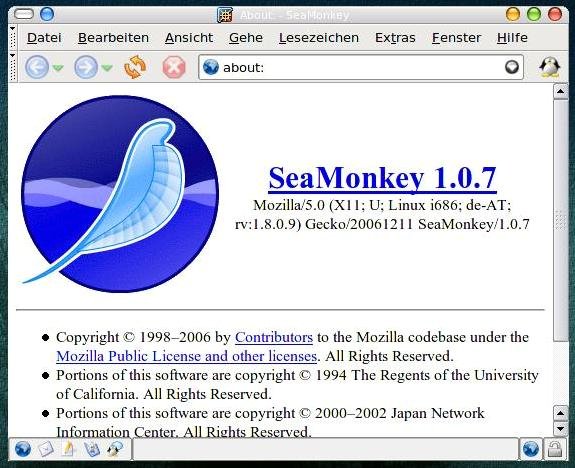Click the scroll down arrow at scrollbar bottom

pyautogui.click(x=560, y=428)
